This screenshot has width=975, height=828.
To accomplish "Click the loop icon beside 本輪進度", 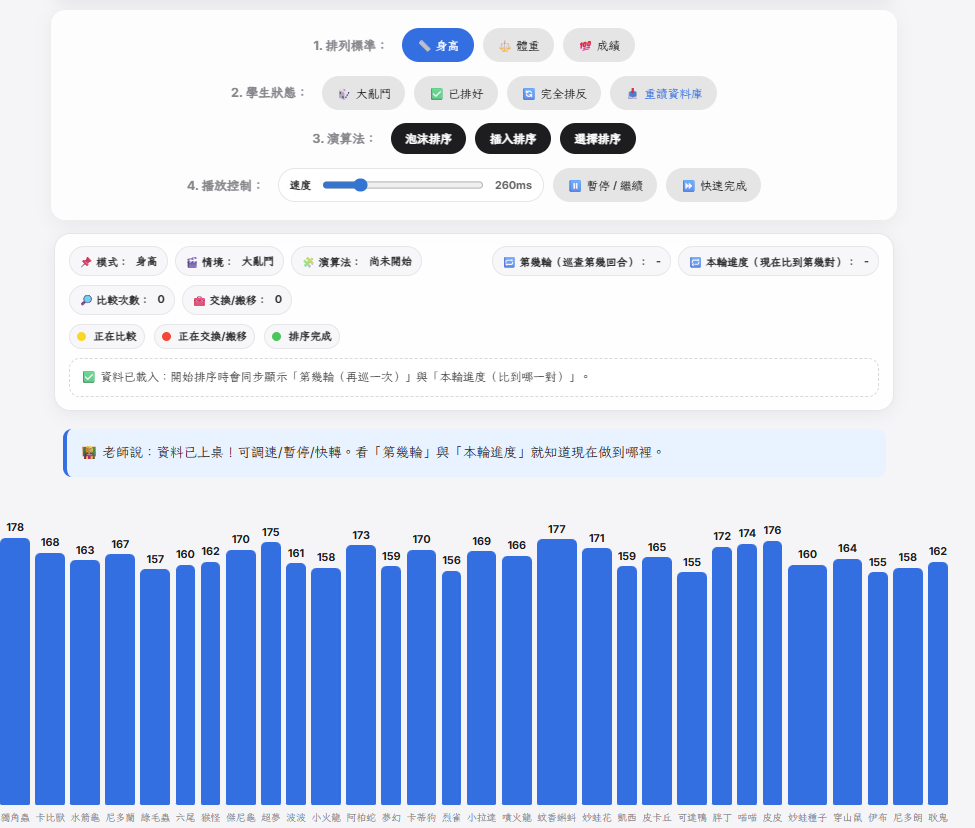I will click(x=695, y=262).
